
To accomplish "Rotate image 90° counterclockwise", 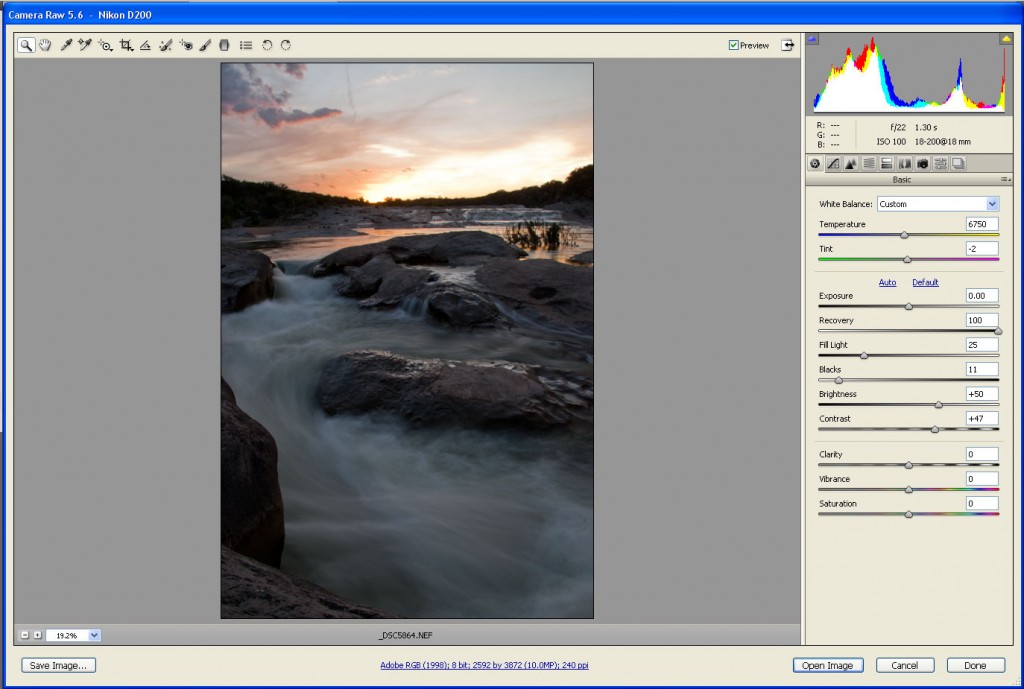I will click(267, 45).
